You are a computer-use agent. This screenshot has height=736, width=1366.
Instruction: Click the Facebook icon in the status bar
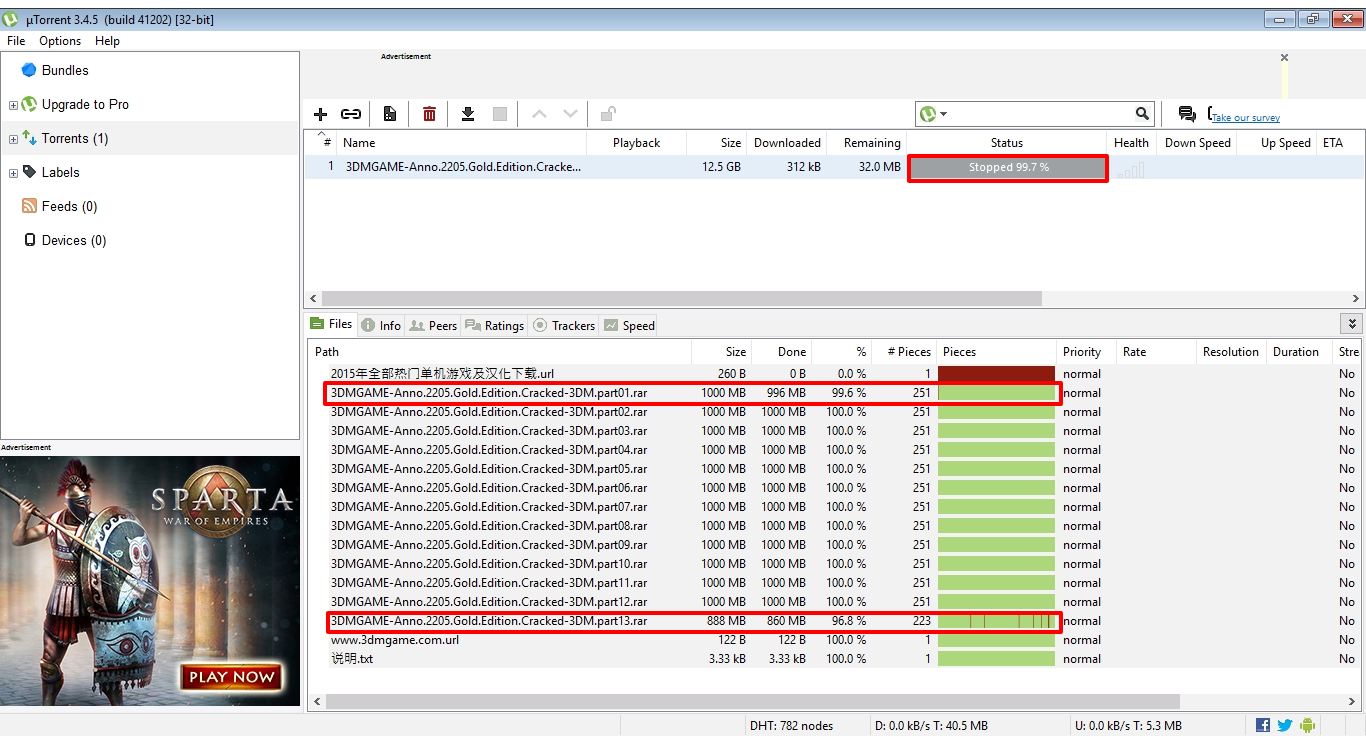coord(1263,724)
